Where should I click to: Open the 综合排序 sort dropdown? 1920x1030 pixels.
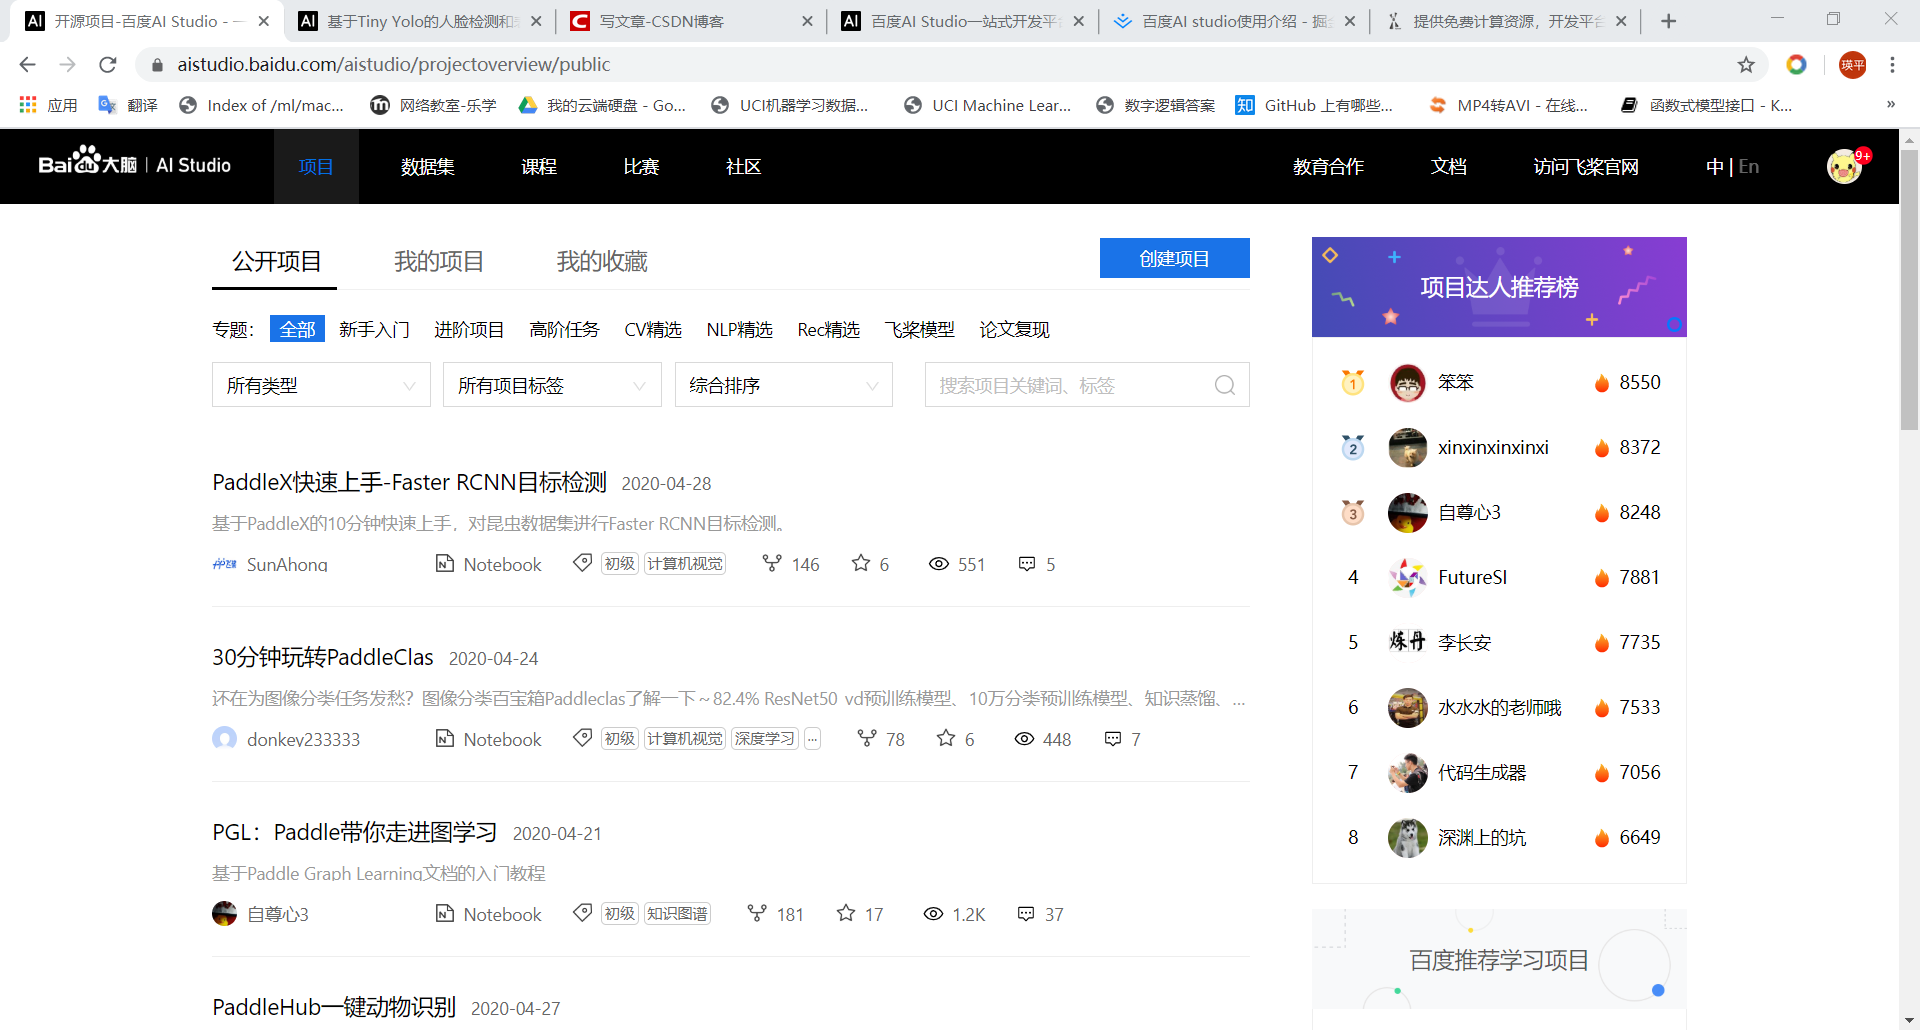coord(784,385)
